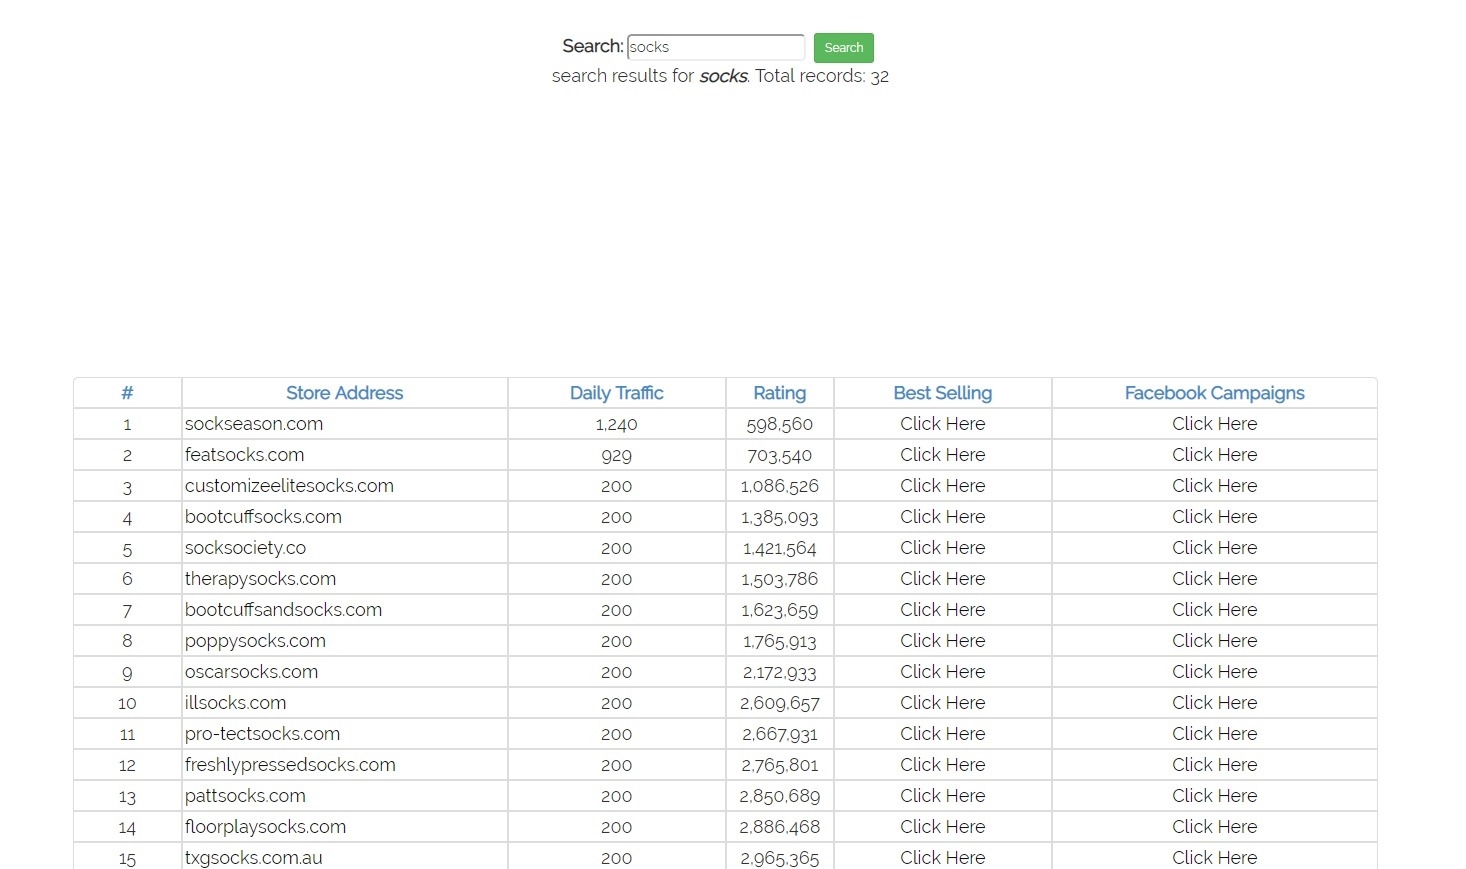Open Facebook Campaigns for floorplaysocks.com
This screenshot has width=1466, height=869.
click(1214, 826)
